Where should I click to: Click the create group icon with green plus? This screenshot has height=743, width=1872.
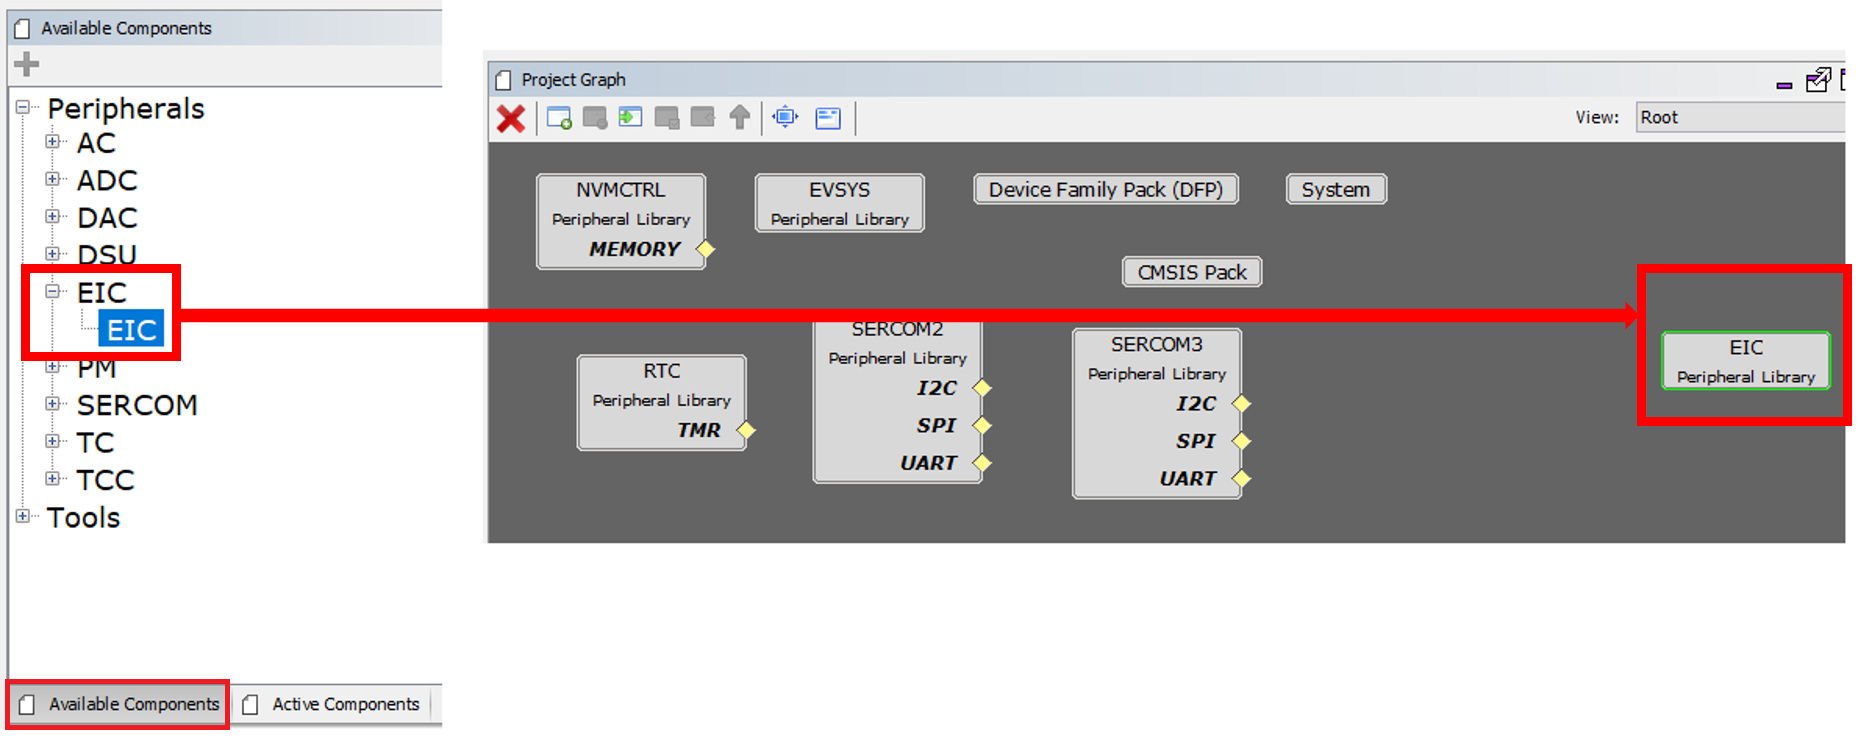tap(559, 118)
